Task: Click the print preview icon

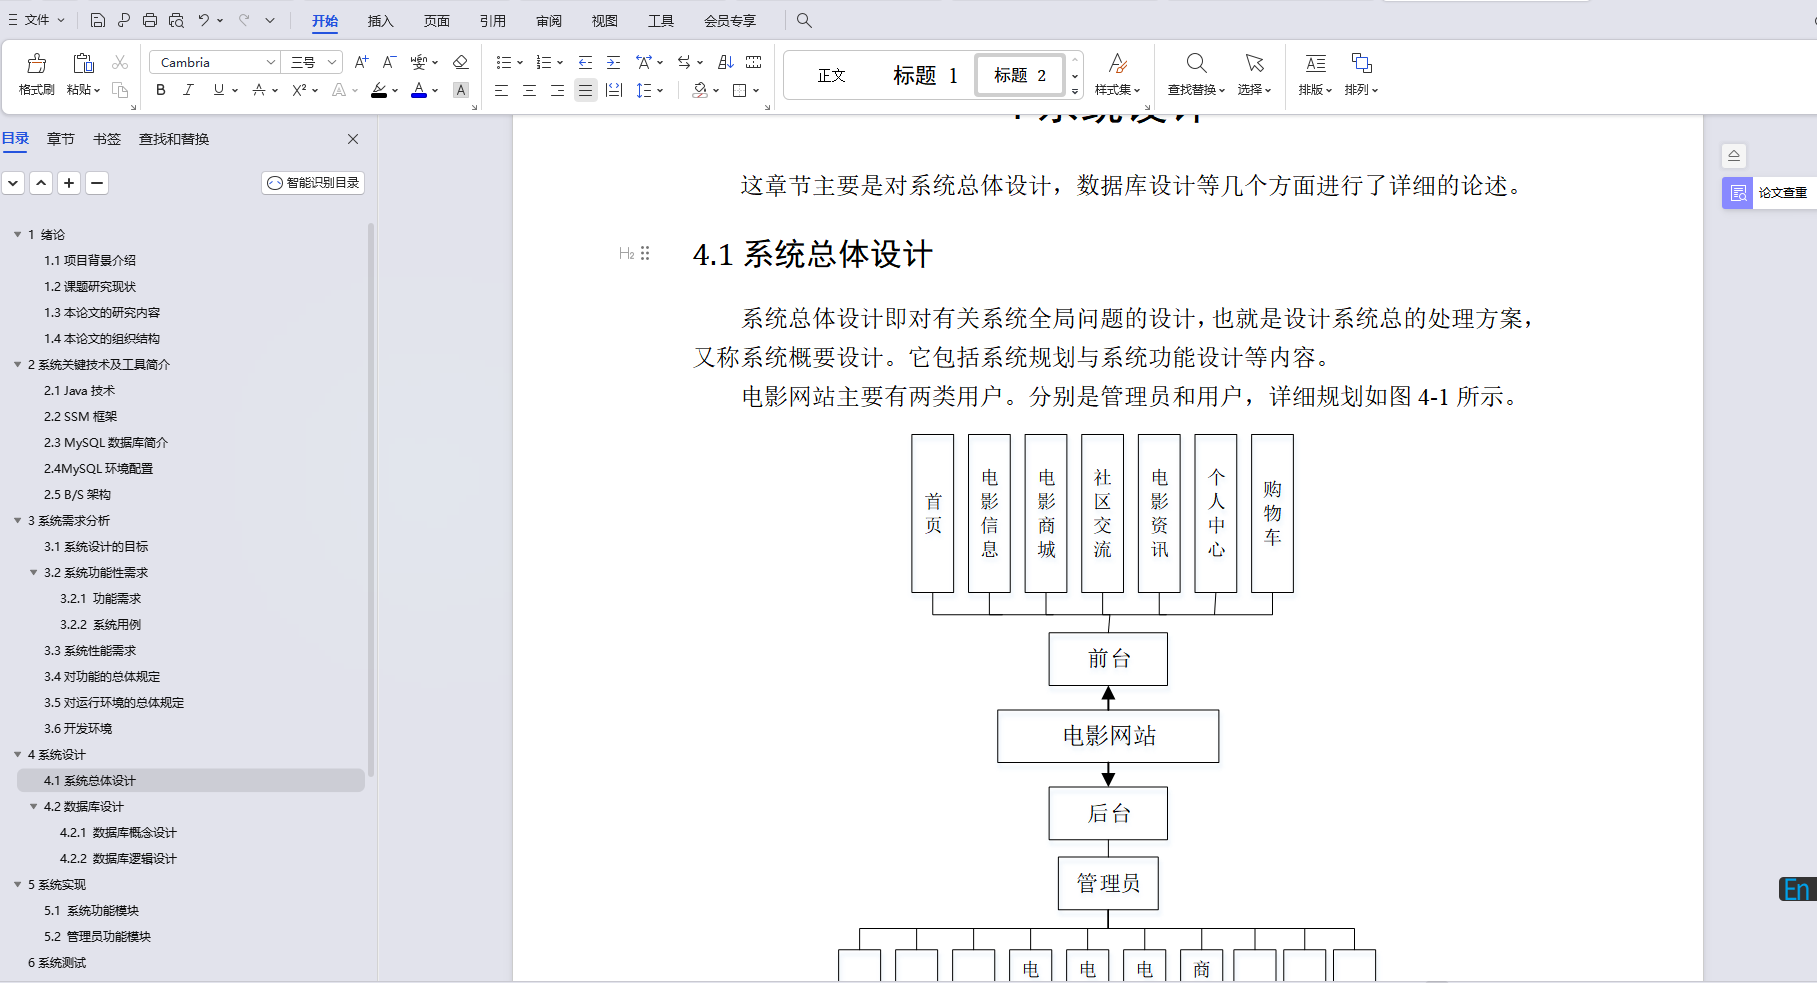Action: 176,20
